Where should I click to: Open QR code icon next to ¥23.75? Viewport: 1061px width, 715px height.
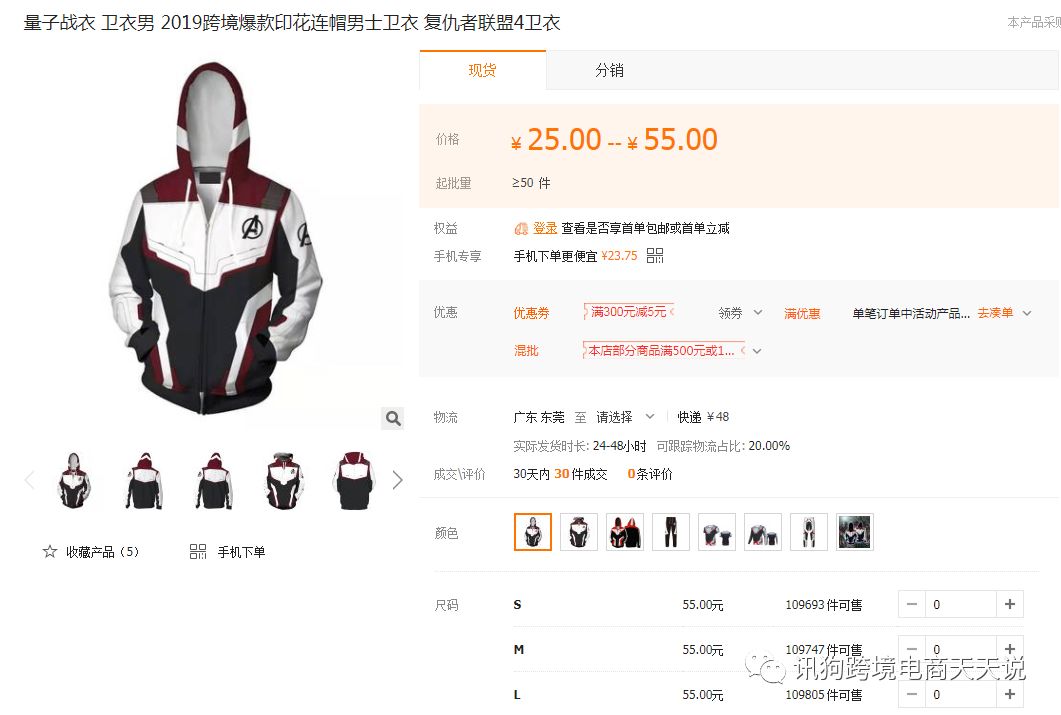pyautogui.click(x=655, y=256)
